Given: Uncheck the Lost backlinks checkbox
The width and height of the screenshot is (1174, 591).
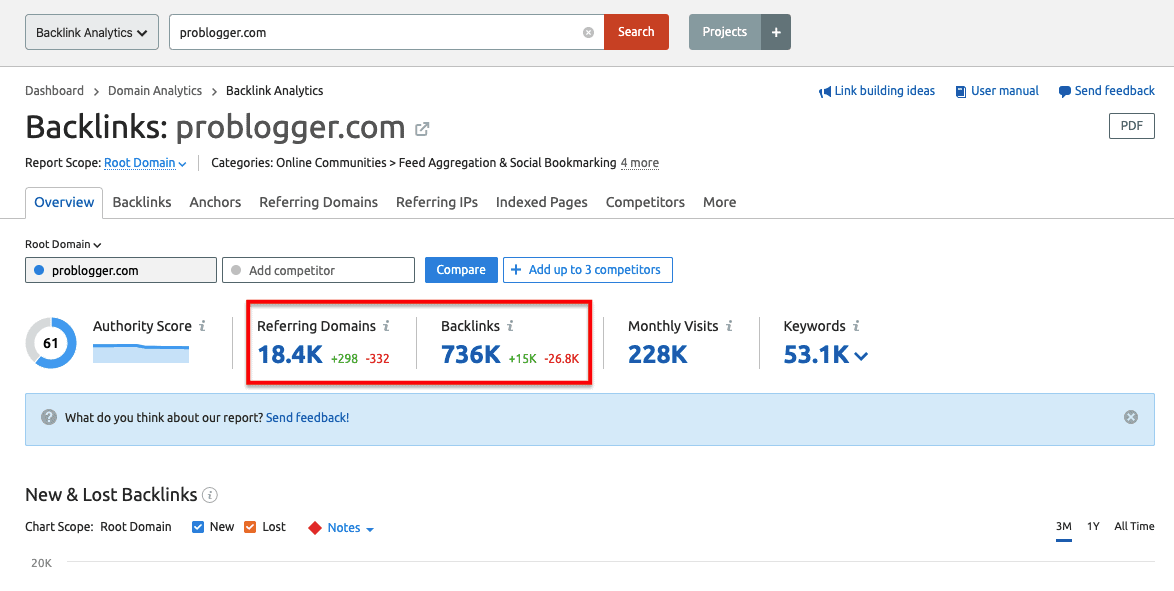Looking at the screenshot, I should coord(250,527).
